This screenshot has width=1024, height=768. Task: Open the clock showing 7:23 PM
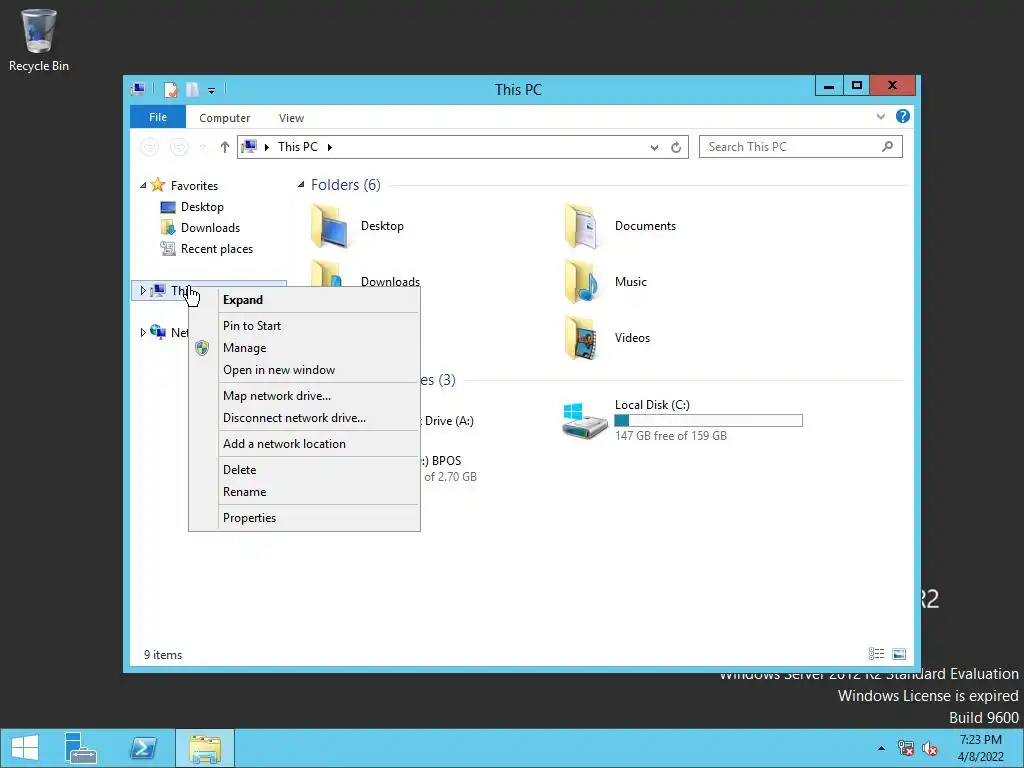point(980,748)
